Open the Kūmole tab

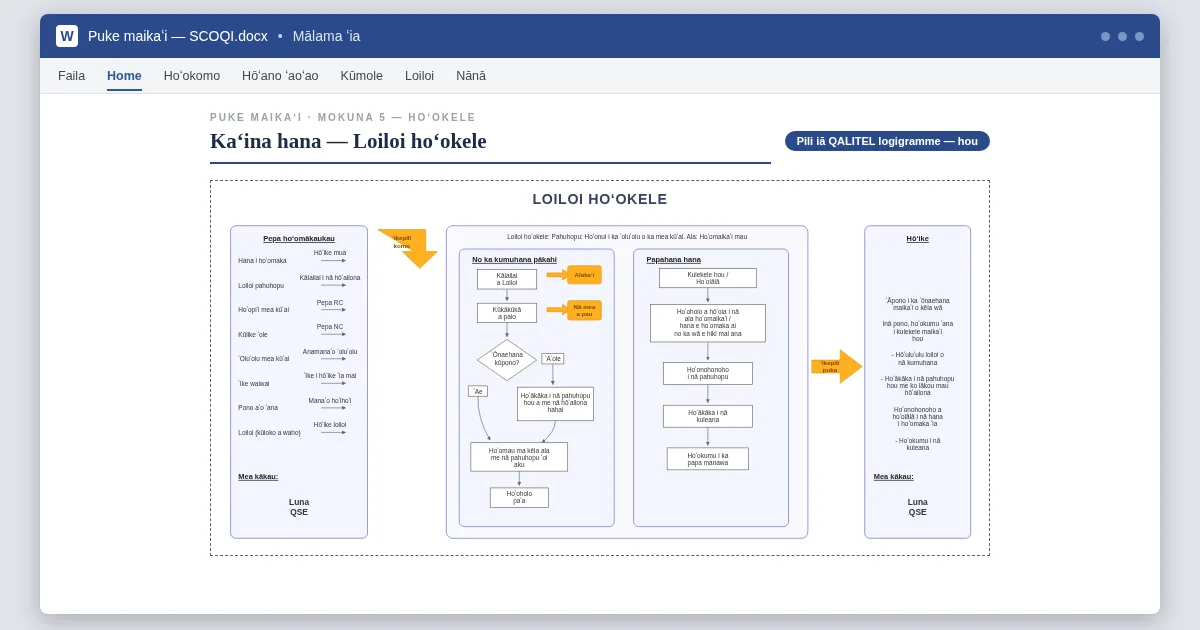point(361,76)
